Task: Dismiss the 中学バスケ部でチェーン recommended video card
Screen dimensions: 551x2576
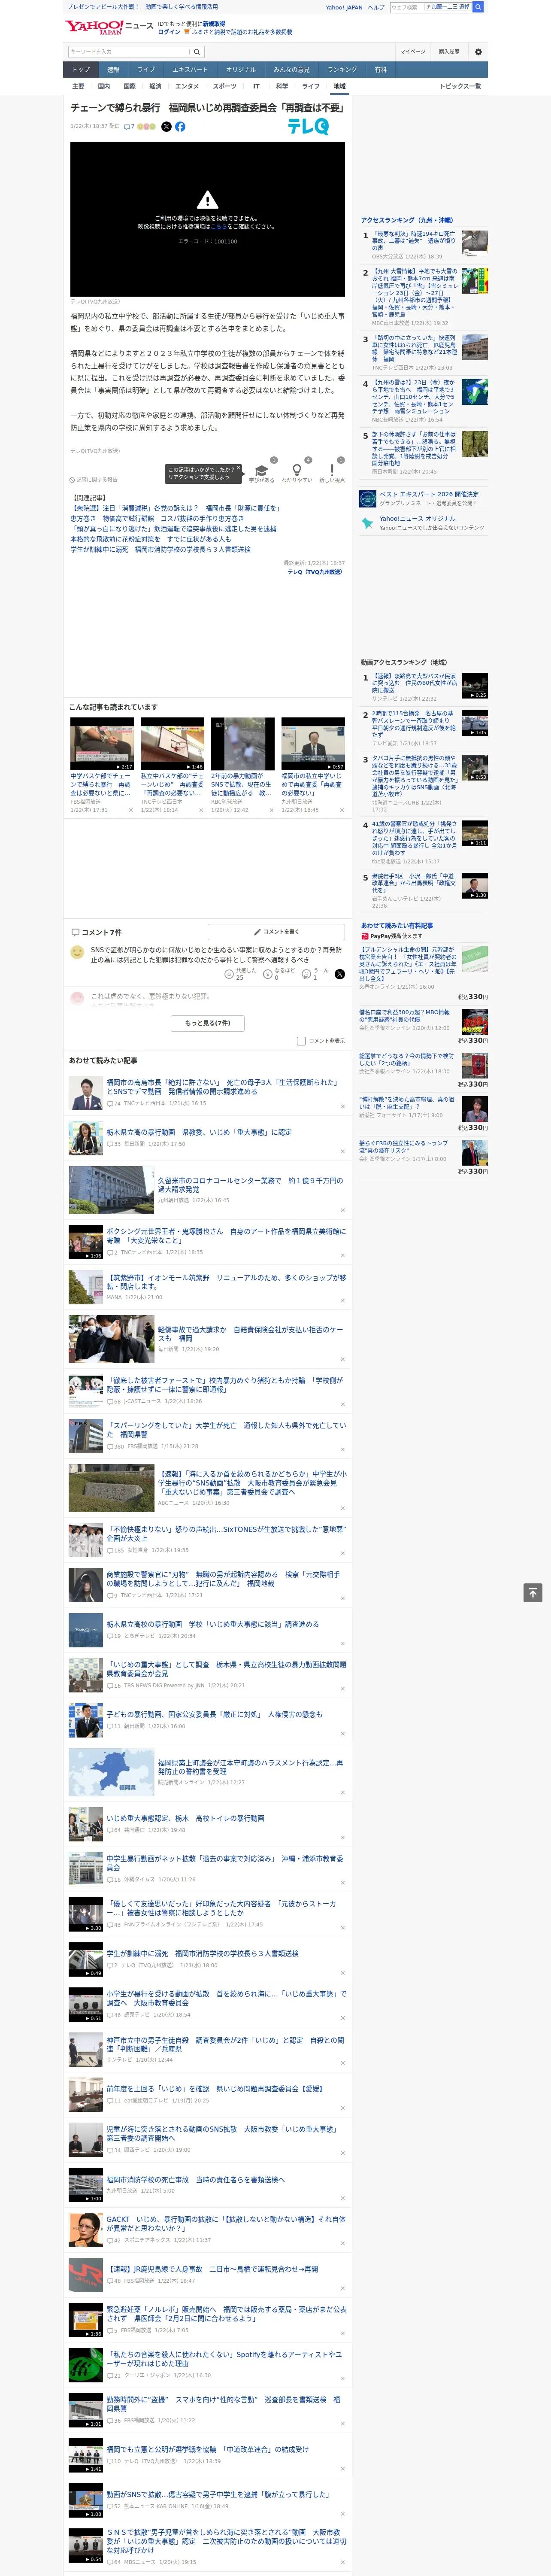Action: pos(131,810)
